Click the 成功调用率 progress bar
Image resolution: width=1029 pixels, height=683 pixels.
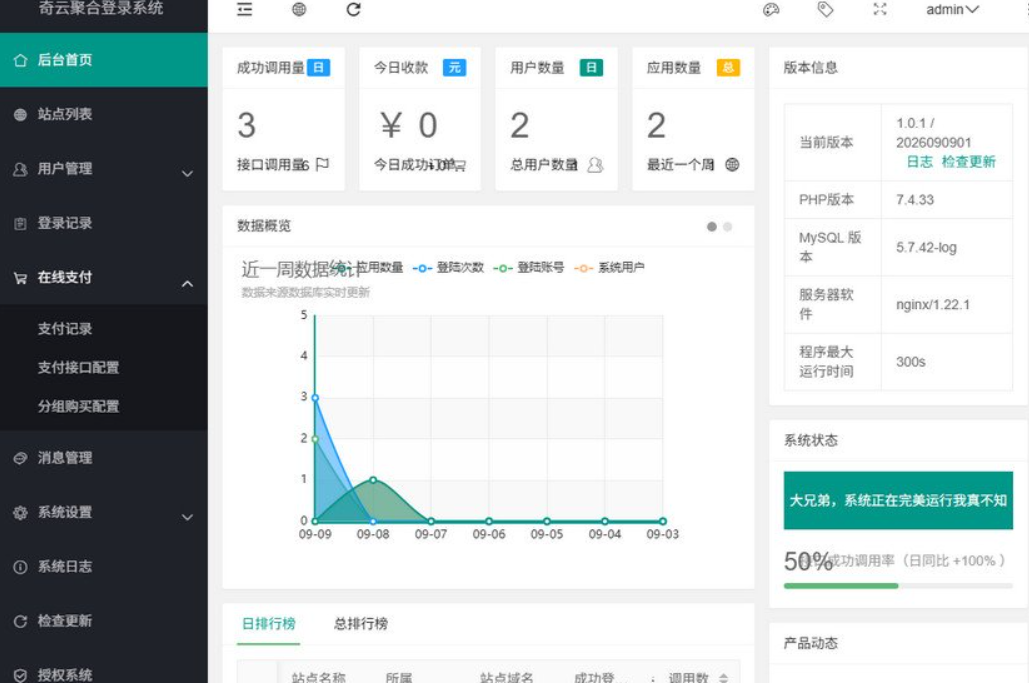click(898, 586)
